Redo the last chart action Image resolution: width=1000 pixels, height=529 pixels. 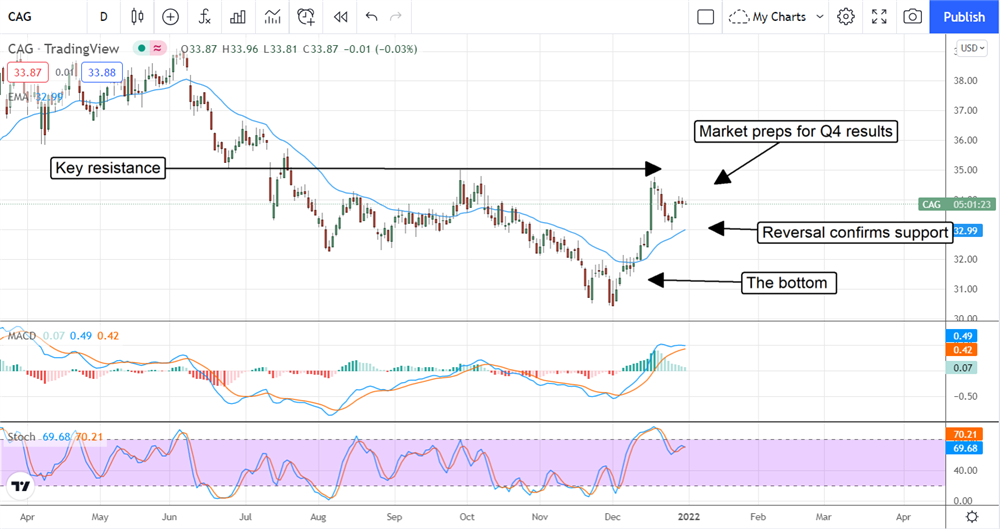tap(395, 17)
